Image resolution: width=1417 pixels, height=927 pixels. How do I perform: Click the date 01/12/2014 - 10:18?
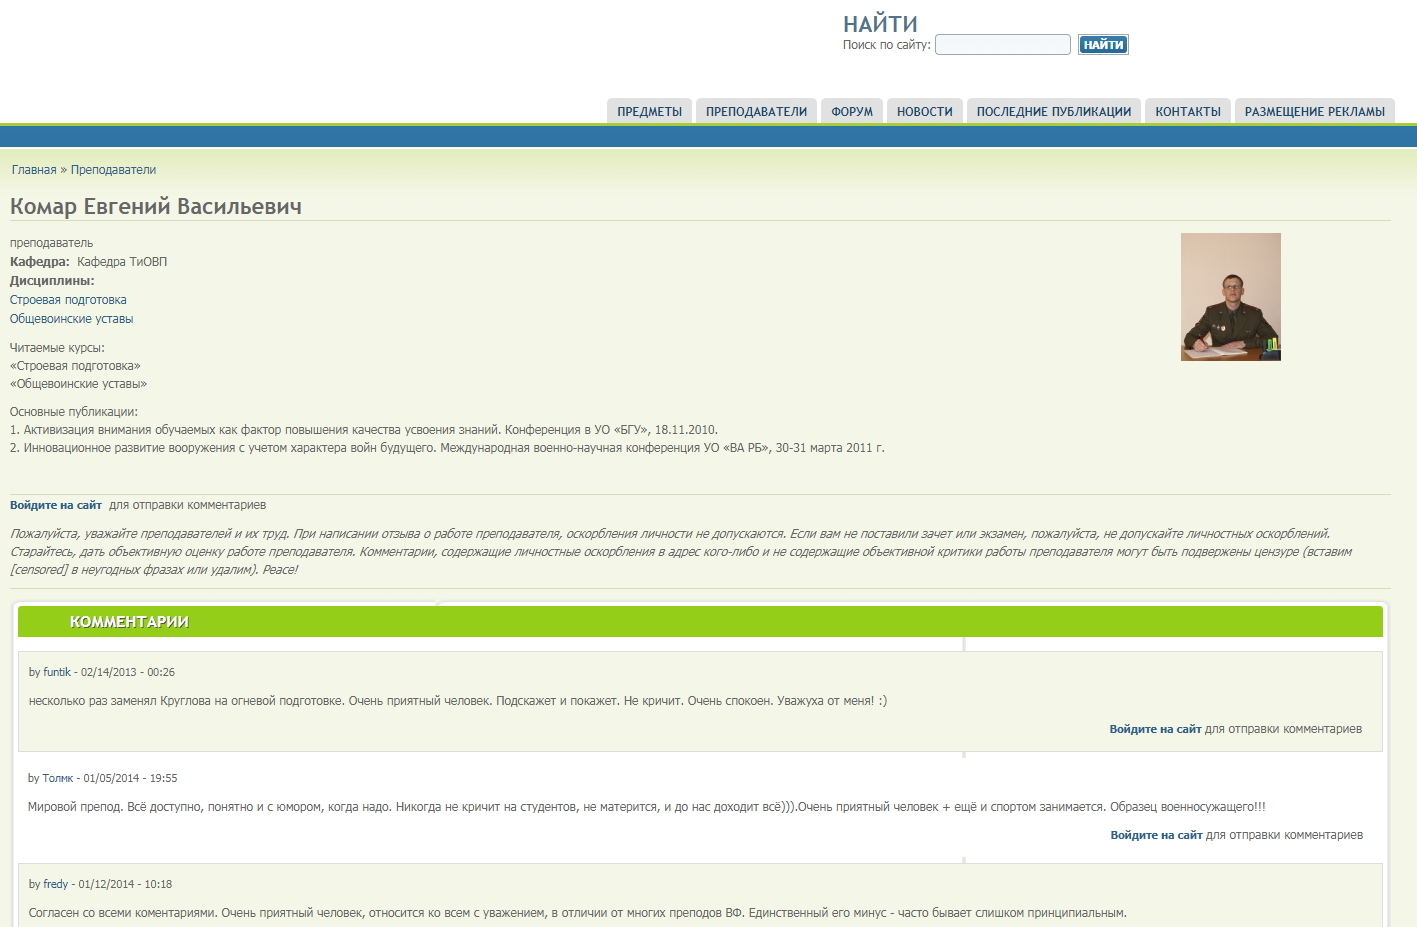[x=125, y=884]
